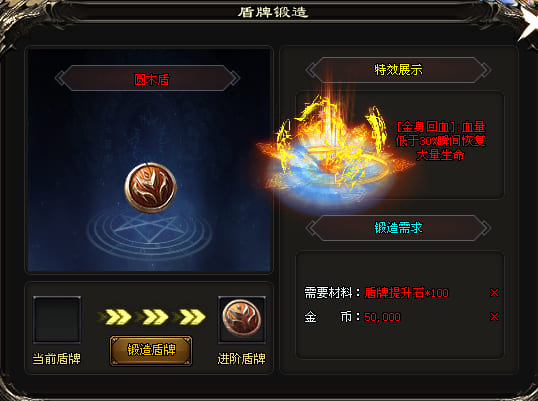Click the 特效展示 header banner
Image resolution: width=538 pixels, height=401 pixels.
398,70
